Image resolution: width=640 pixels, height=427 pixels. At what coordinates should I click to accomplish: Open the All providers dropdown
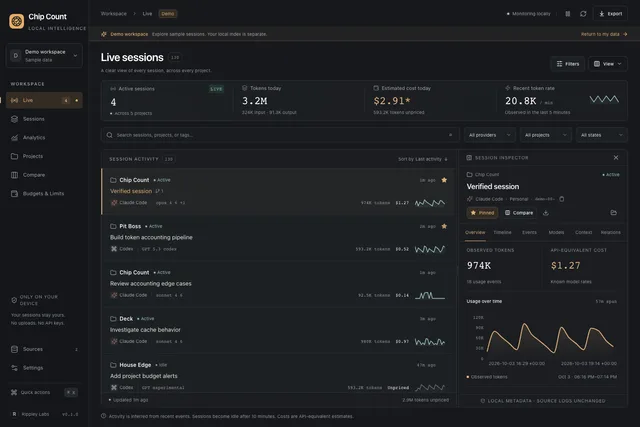pos(489,135)
